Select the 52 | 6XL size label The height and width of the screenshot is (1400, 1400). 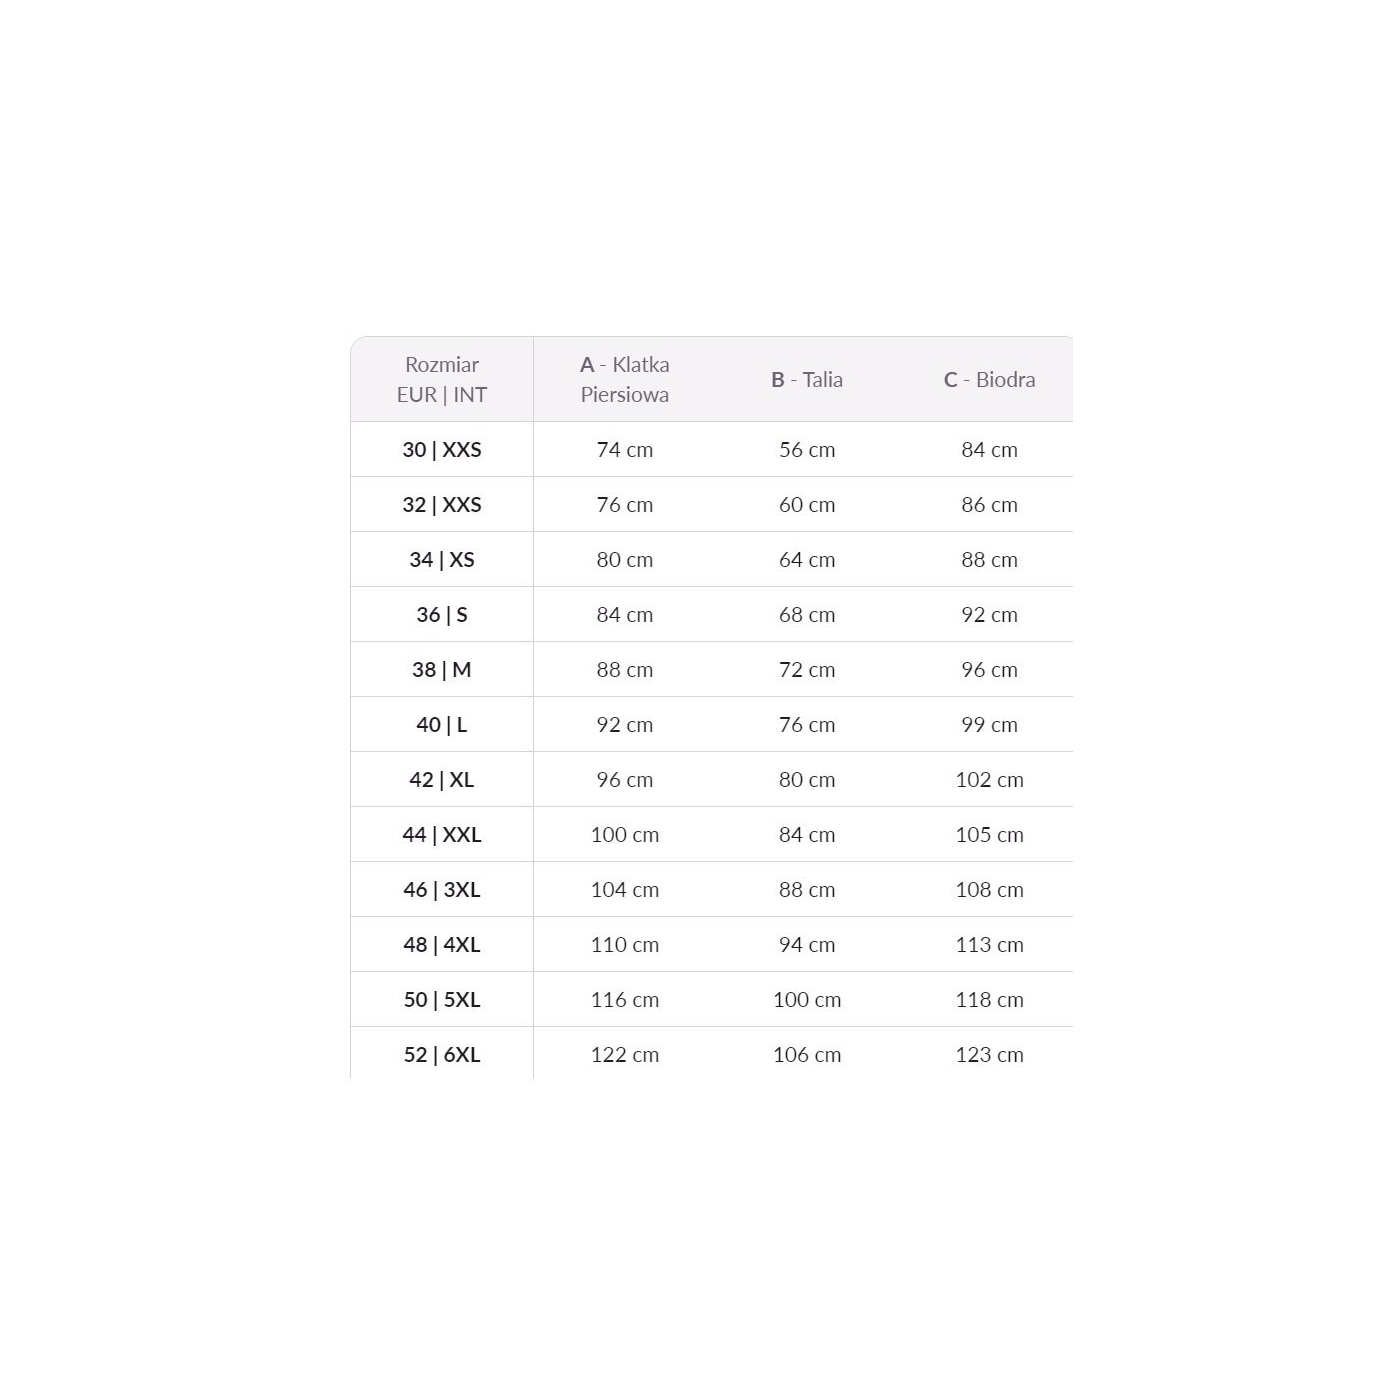click(x=442, y=1055)
